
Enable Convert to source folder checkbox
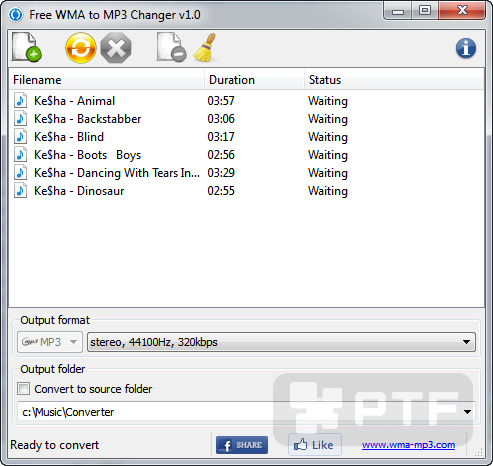23,389
